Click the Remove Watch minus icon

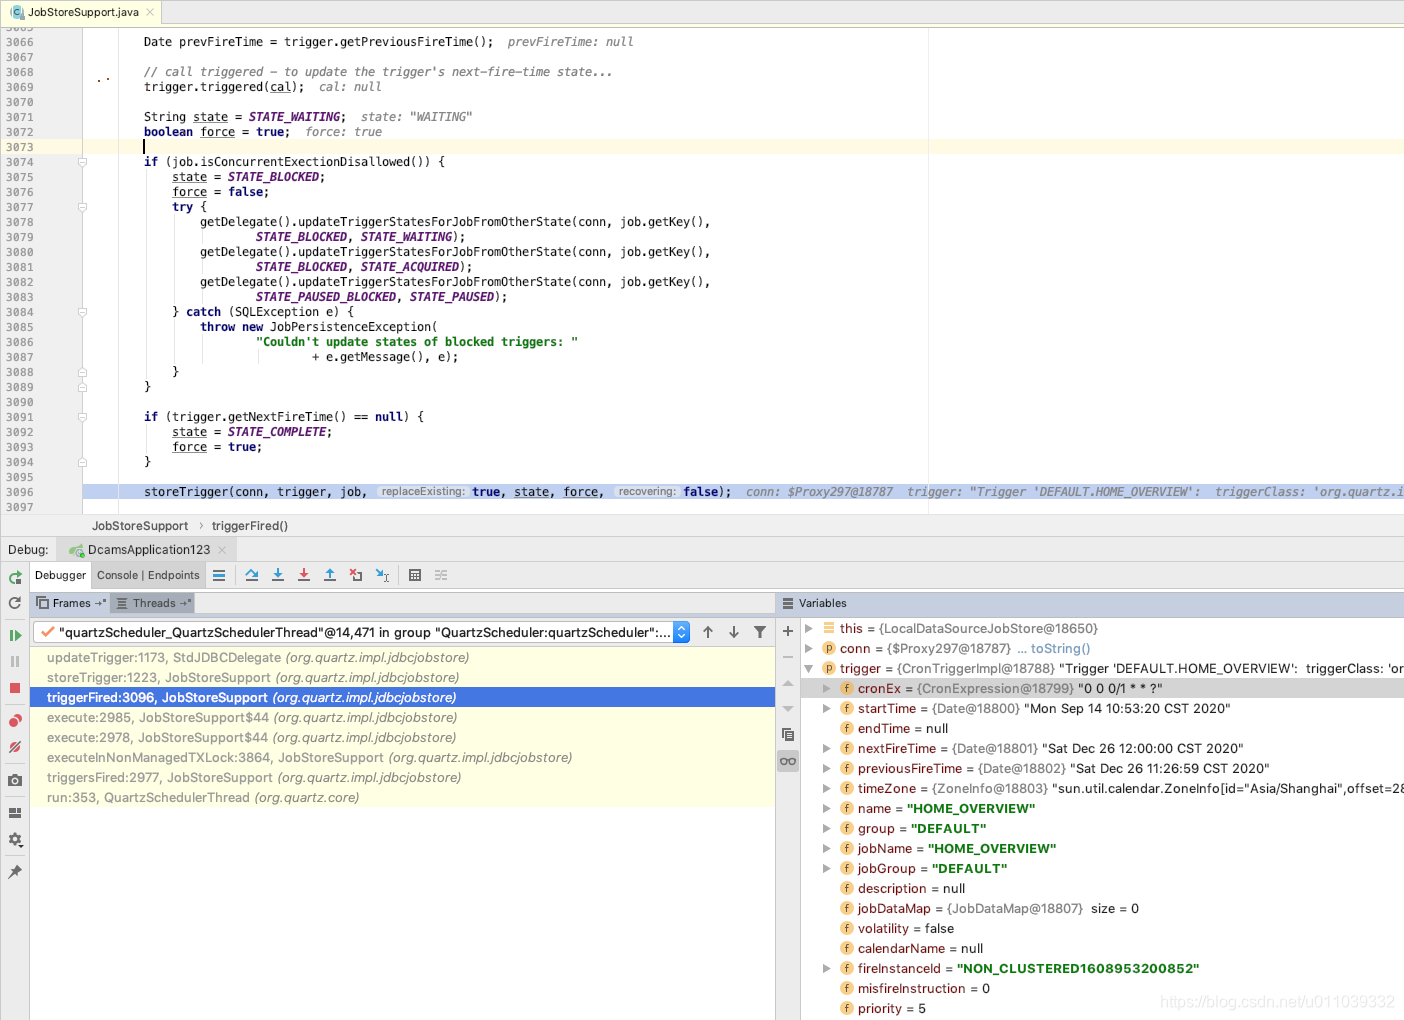pyautogui.click(x=788, y=657)
